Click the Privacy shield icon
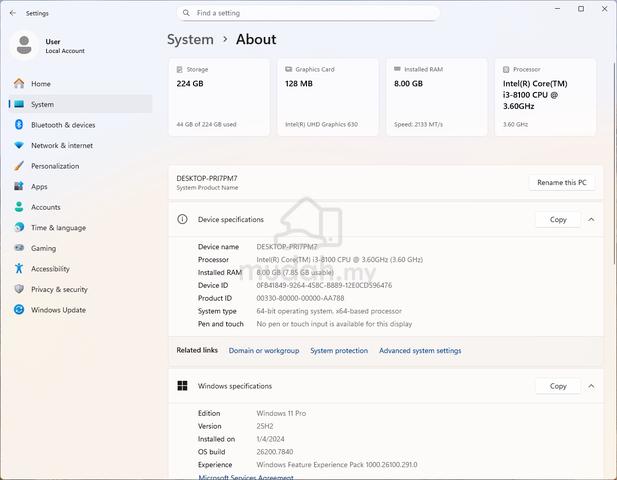The width and height of the screenshot is (617, 480). [19, 289]
